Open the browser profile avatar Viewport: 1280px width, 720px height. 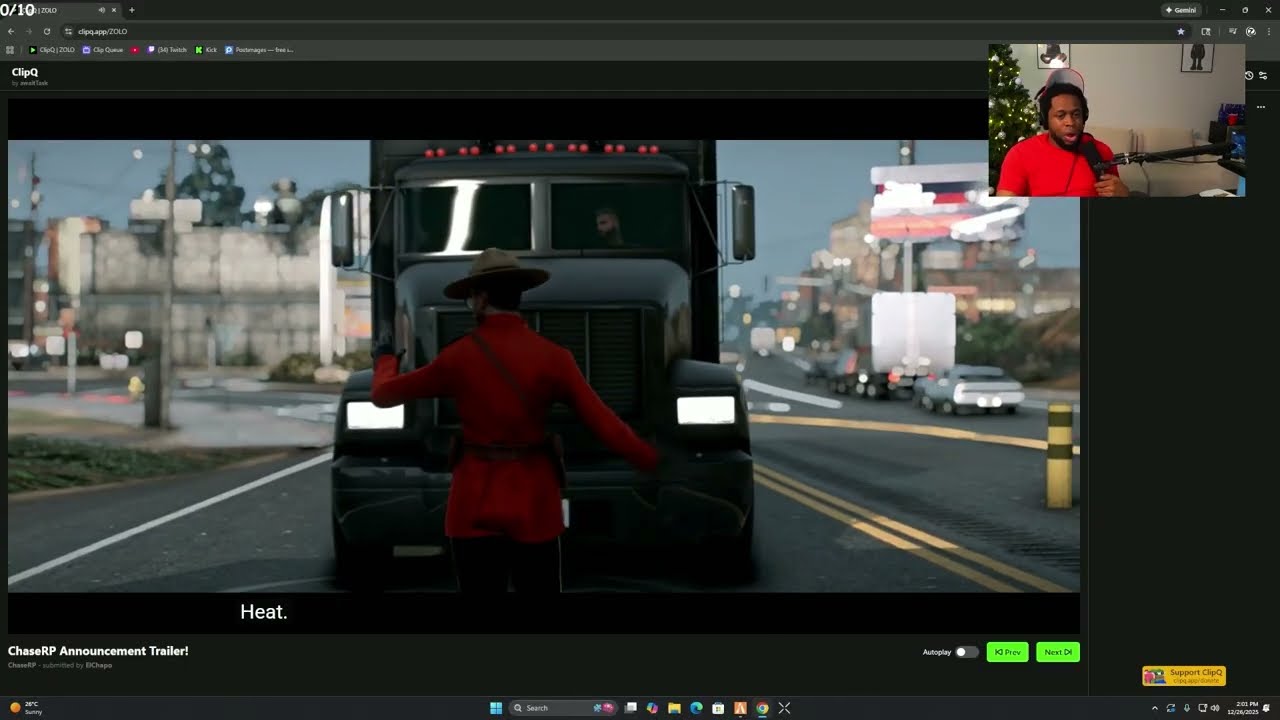click(1250, 31)
